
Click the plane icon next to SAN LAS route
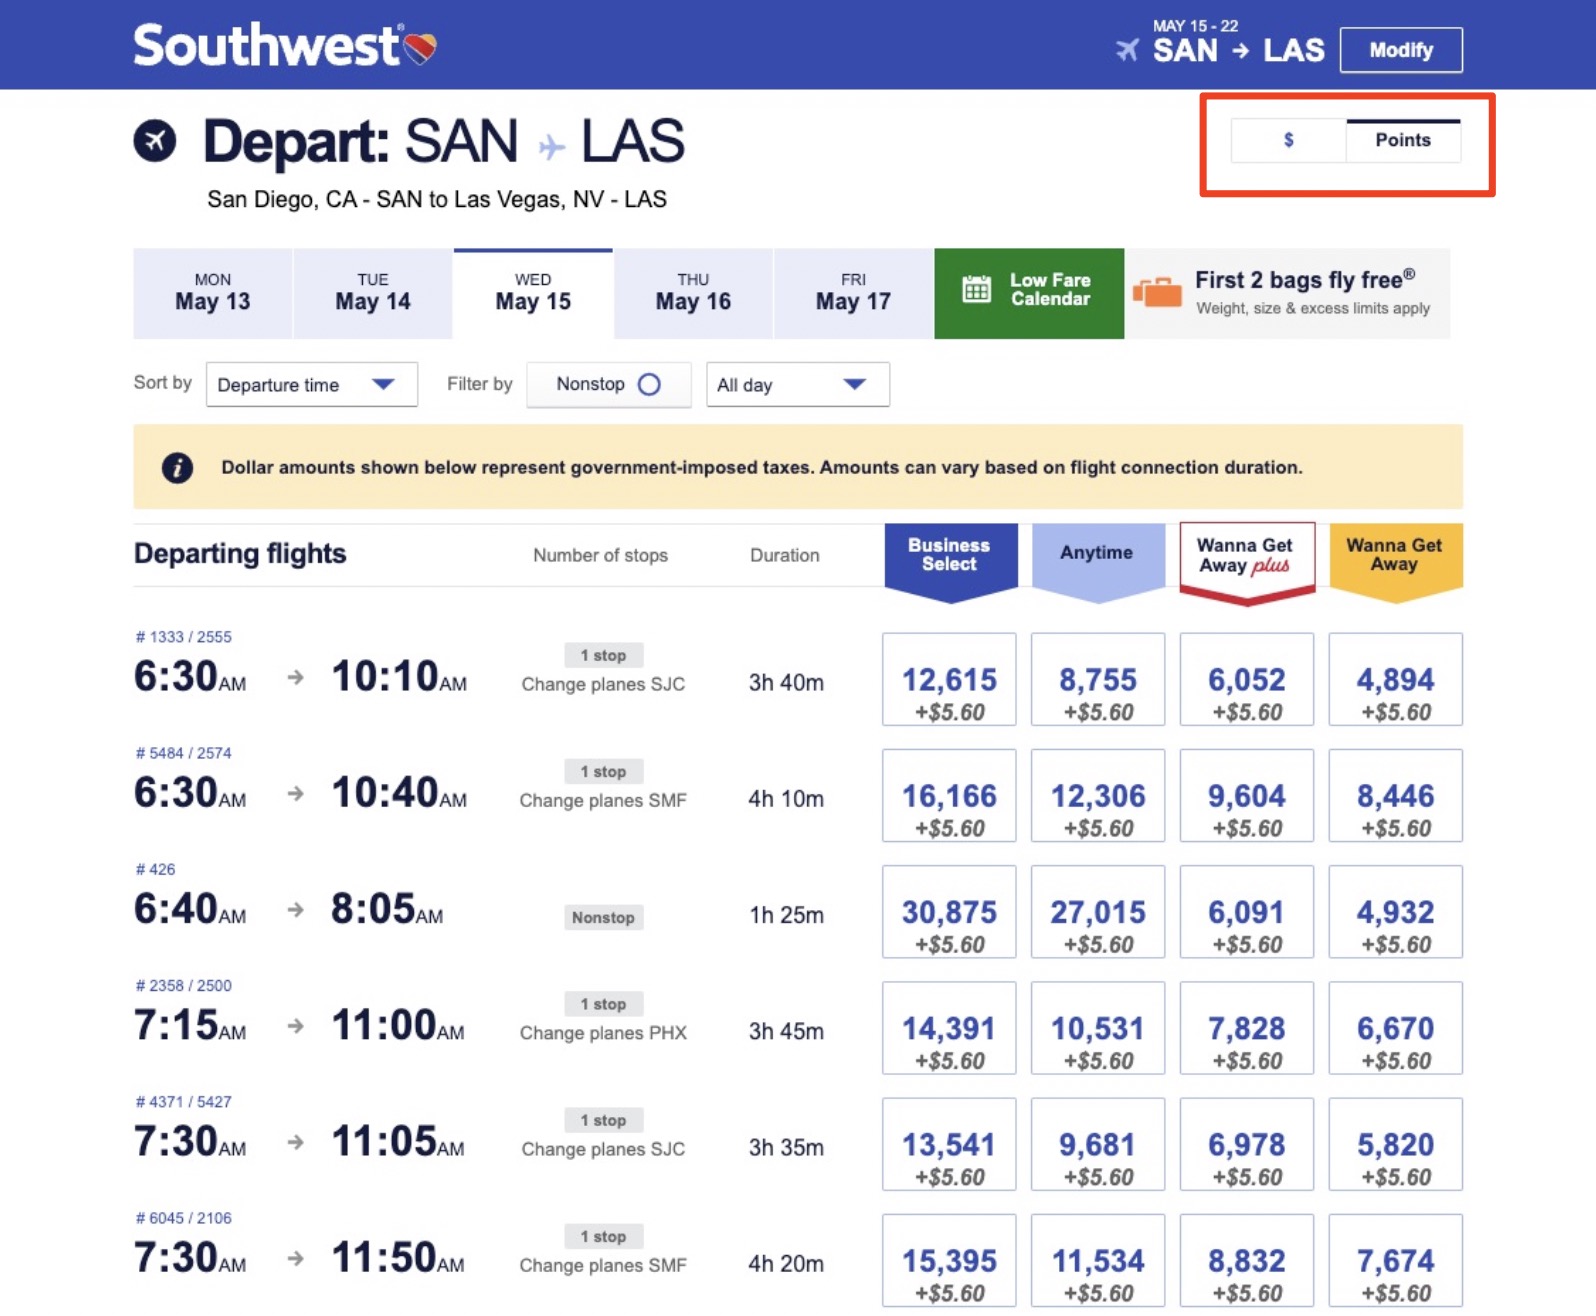coord(1130,49)
